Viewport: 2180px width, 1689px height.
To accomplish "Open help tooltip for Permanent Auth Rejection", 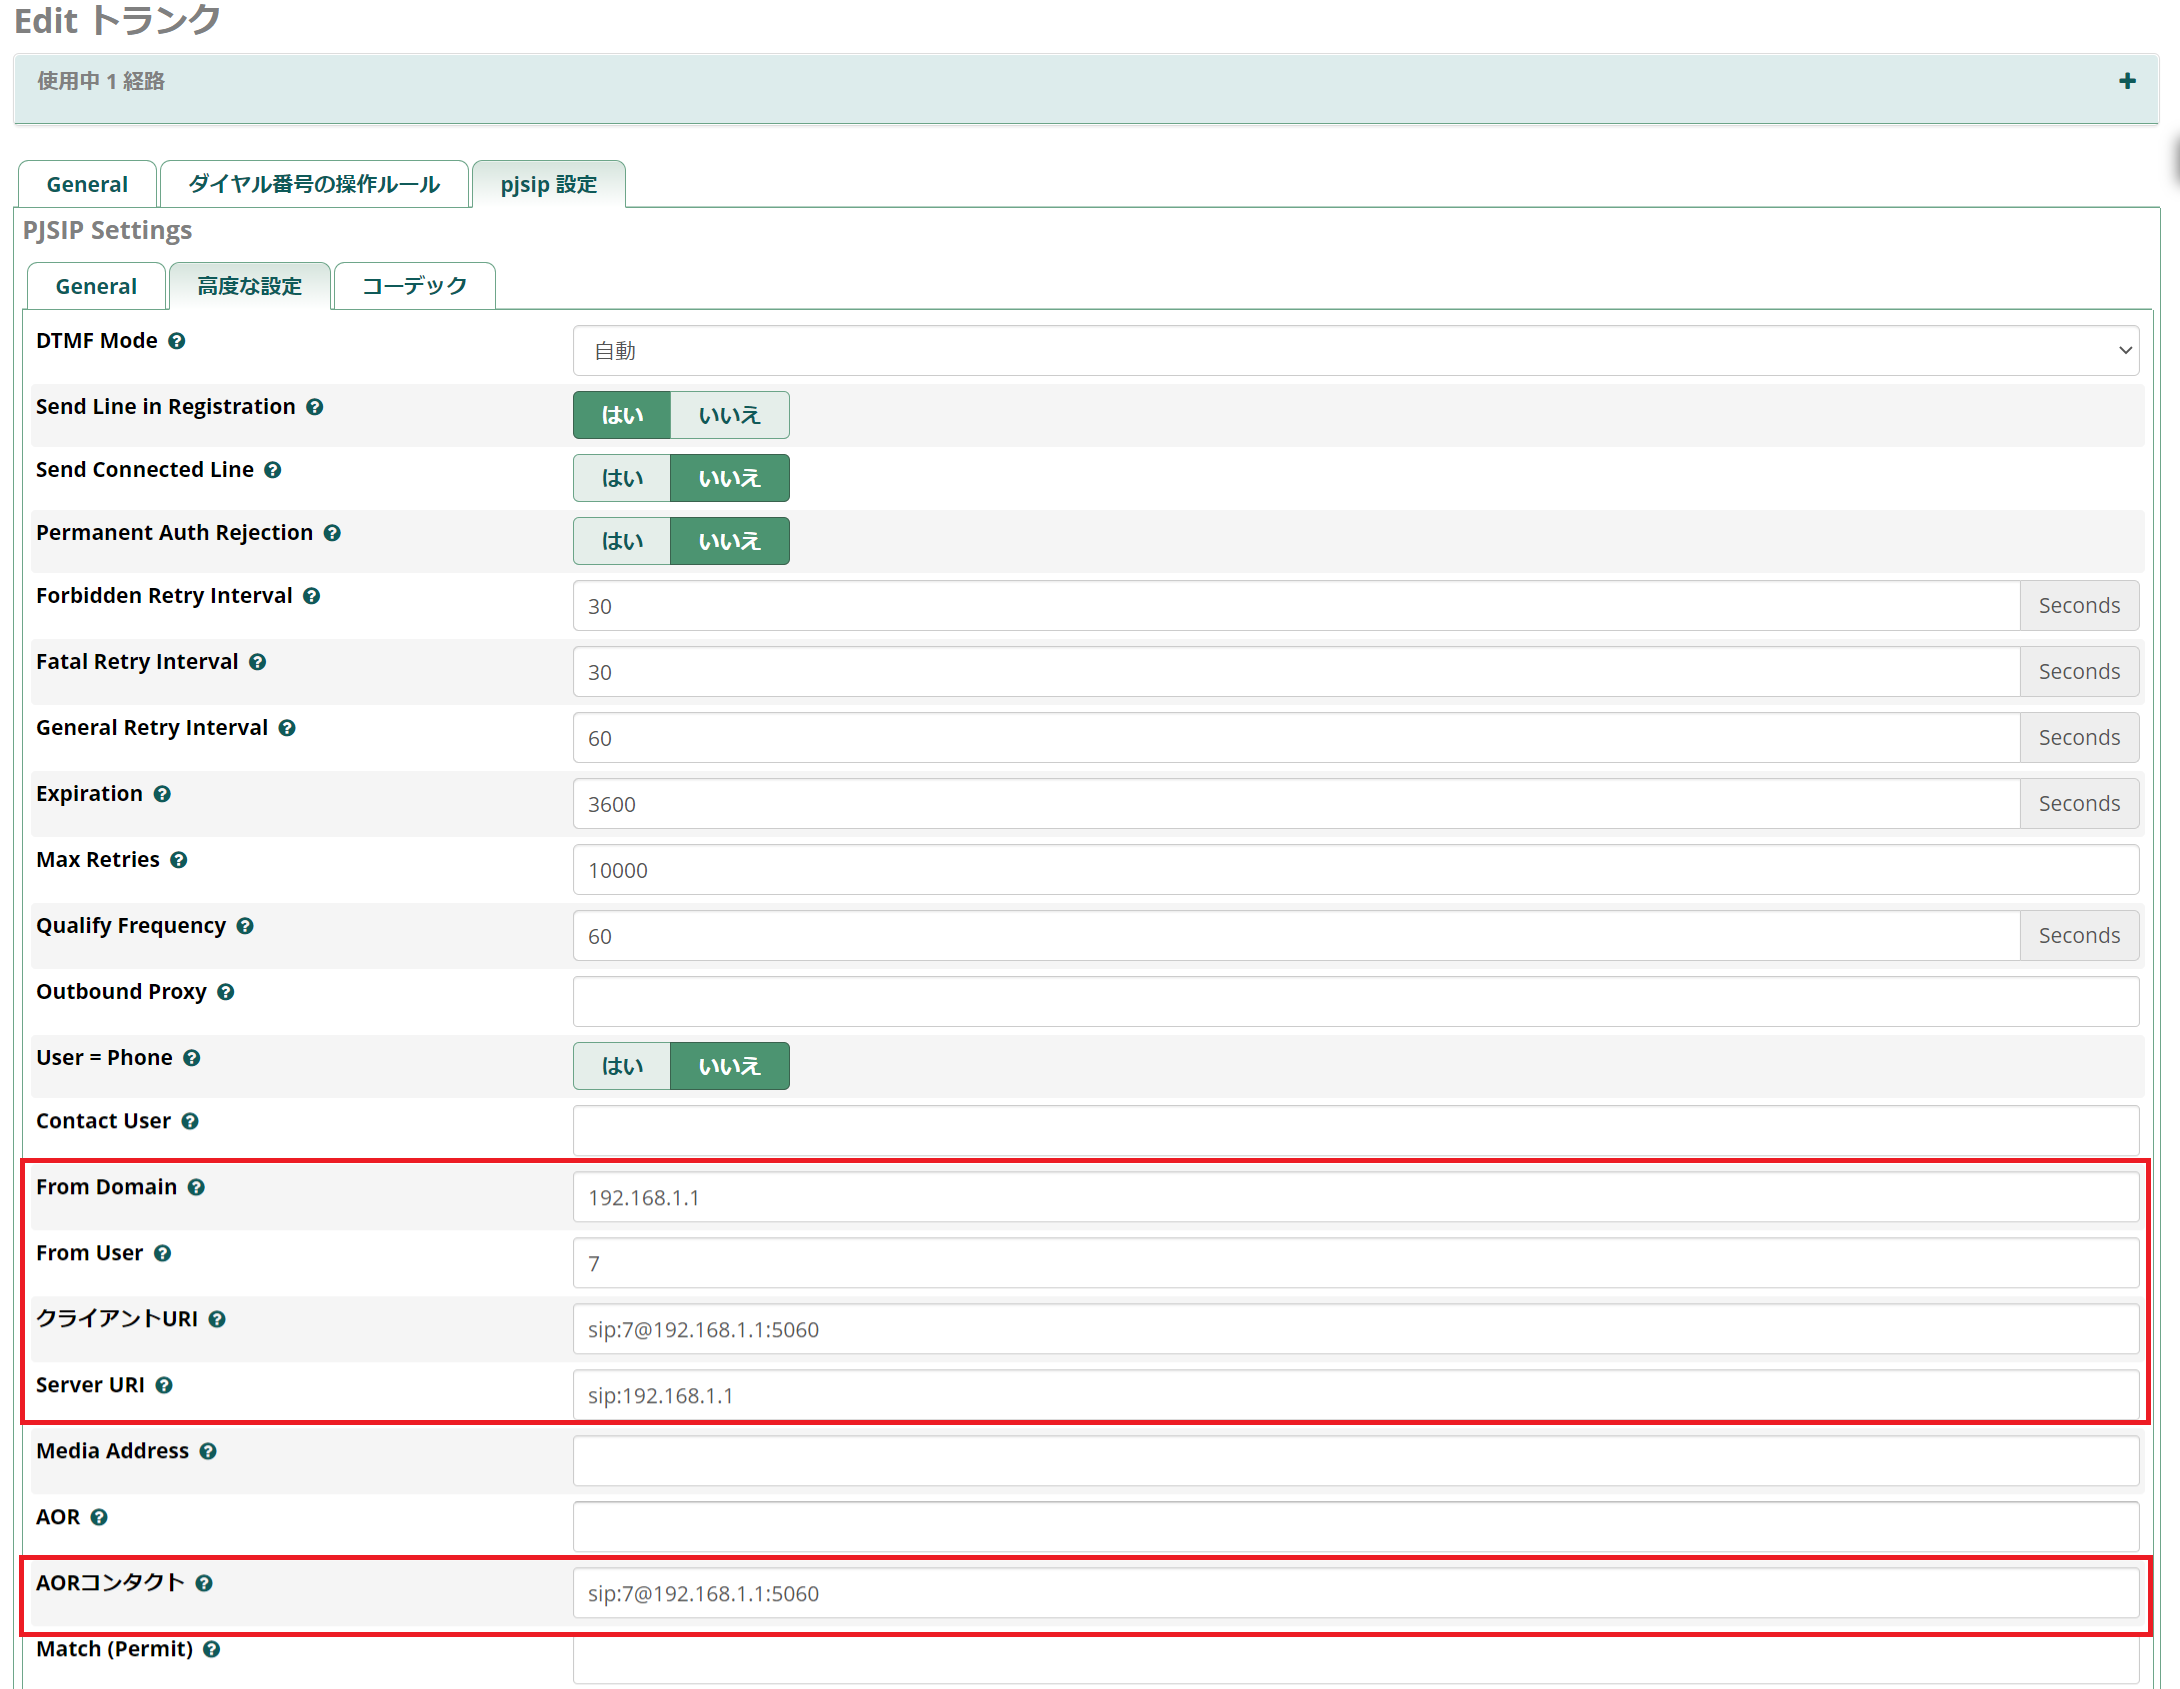I will click(x=333, y=533).
